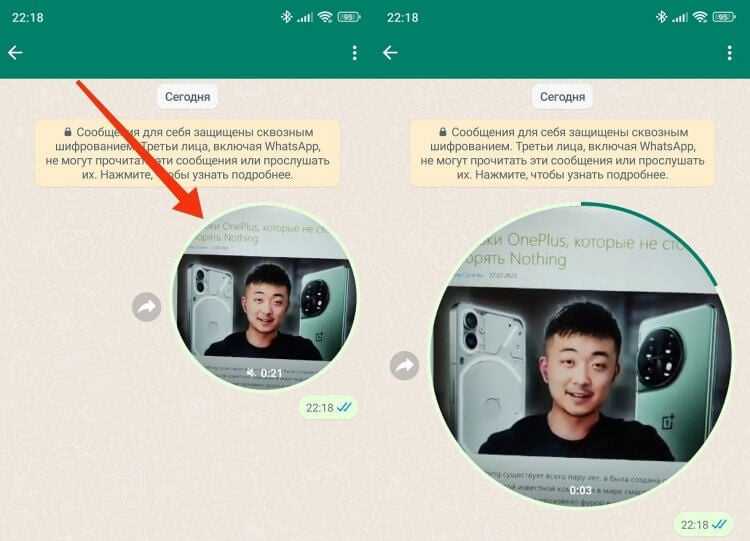The height and width of the screenshot is (541, 750).
Task: Tap the 22:18 read-receipt under small video
Action: [329, 408]
